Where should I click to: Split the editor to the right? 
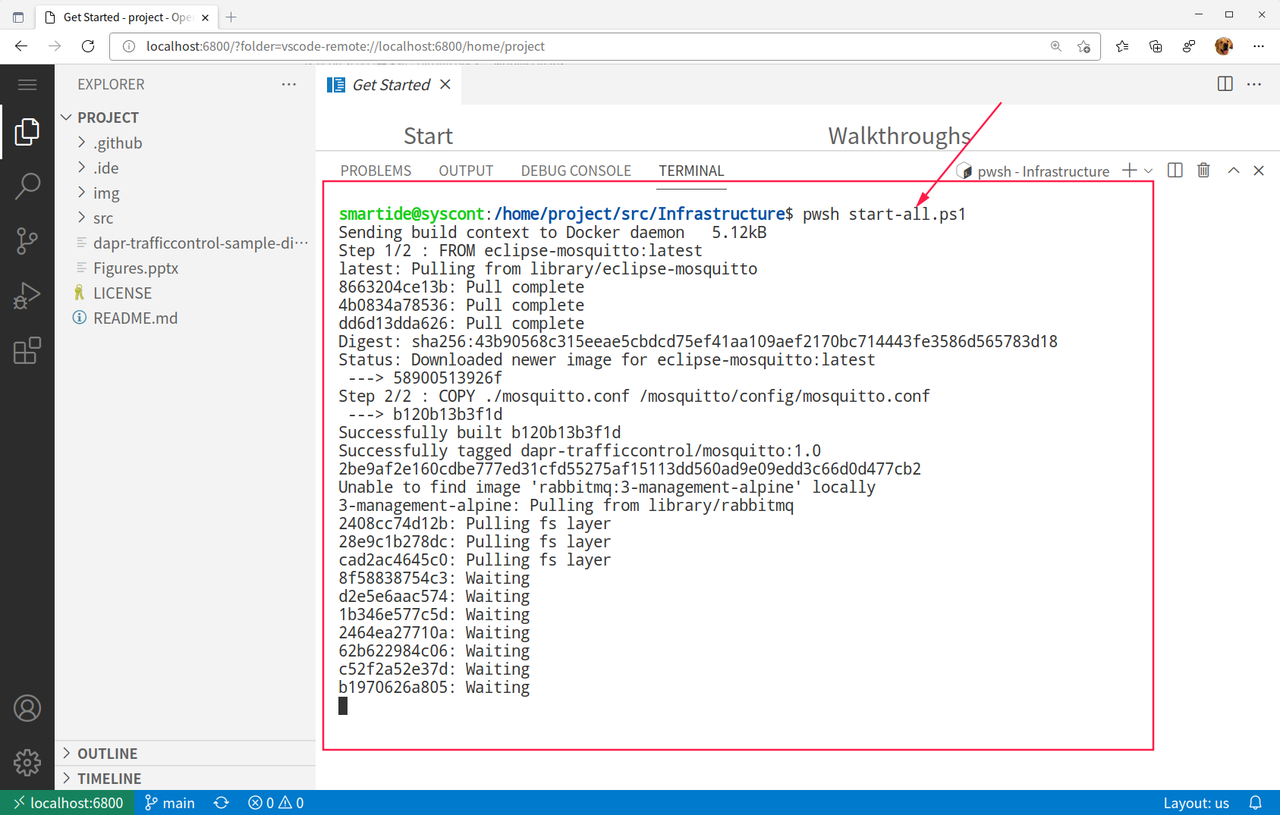(1225, 85)
